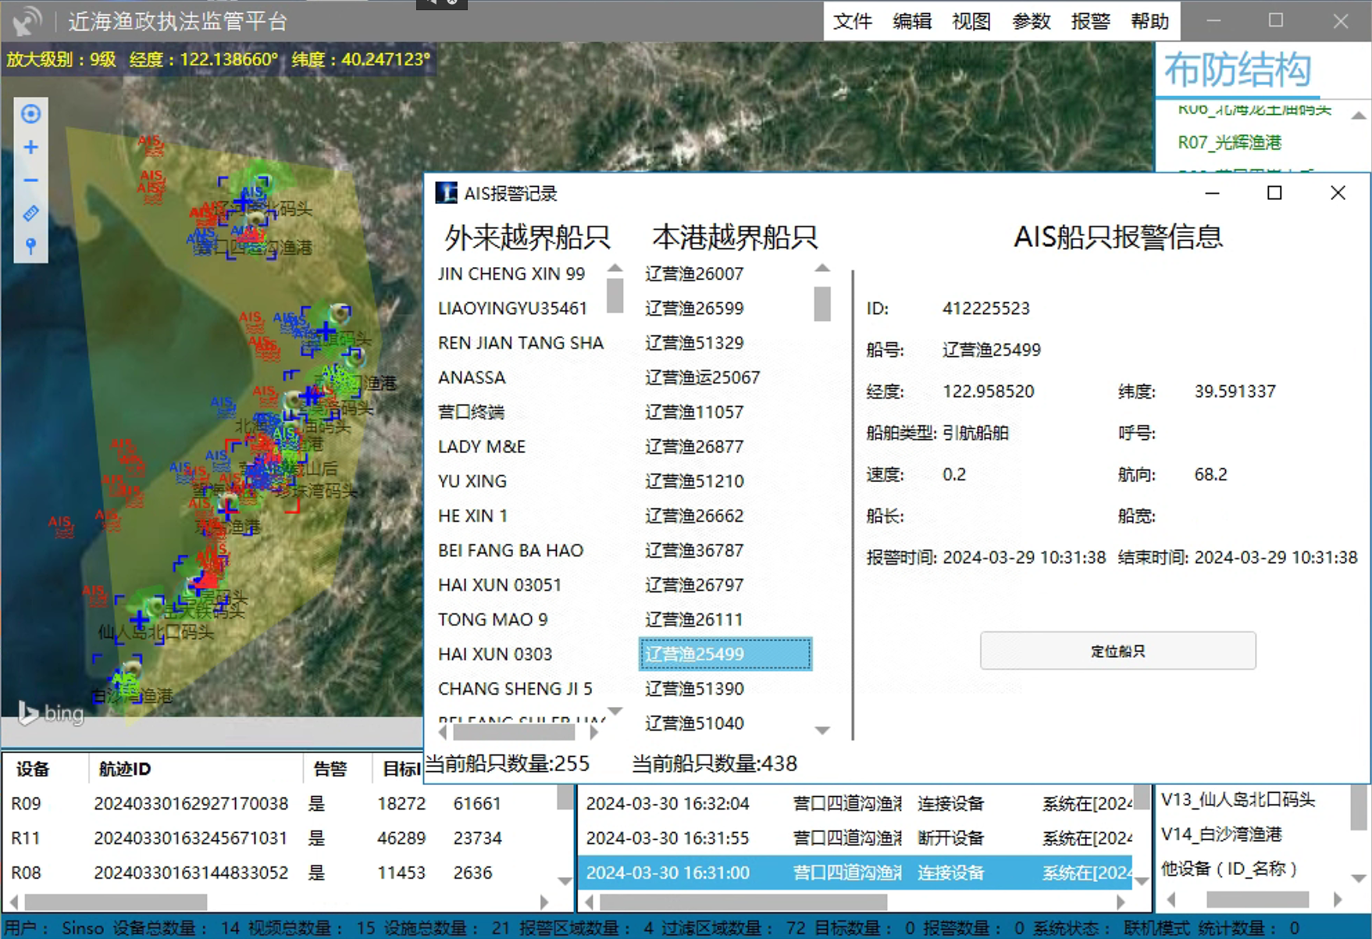This screenshot has width=1372, height=939.
Task: Select the 布防结构 panel tab
Action: point(1237,70)
